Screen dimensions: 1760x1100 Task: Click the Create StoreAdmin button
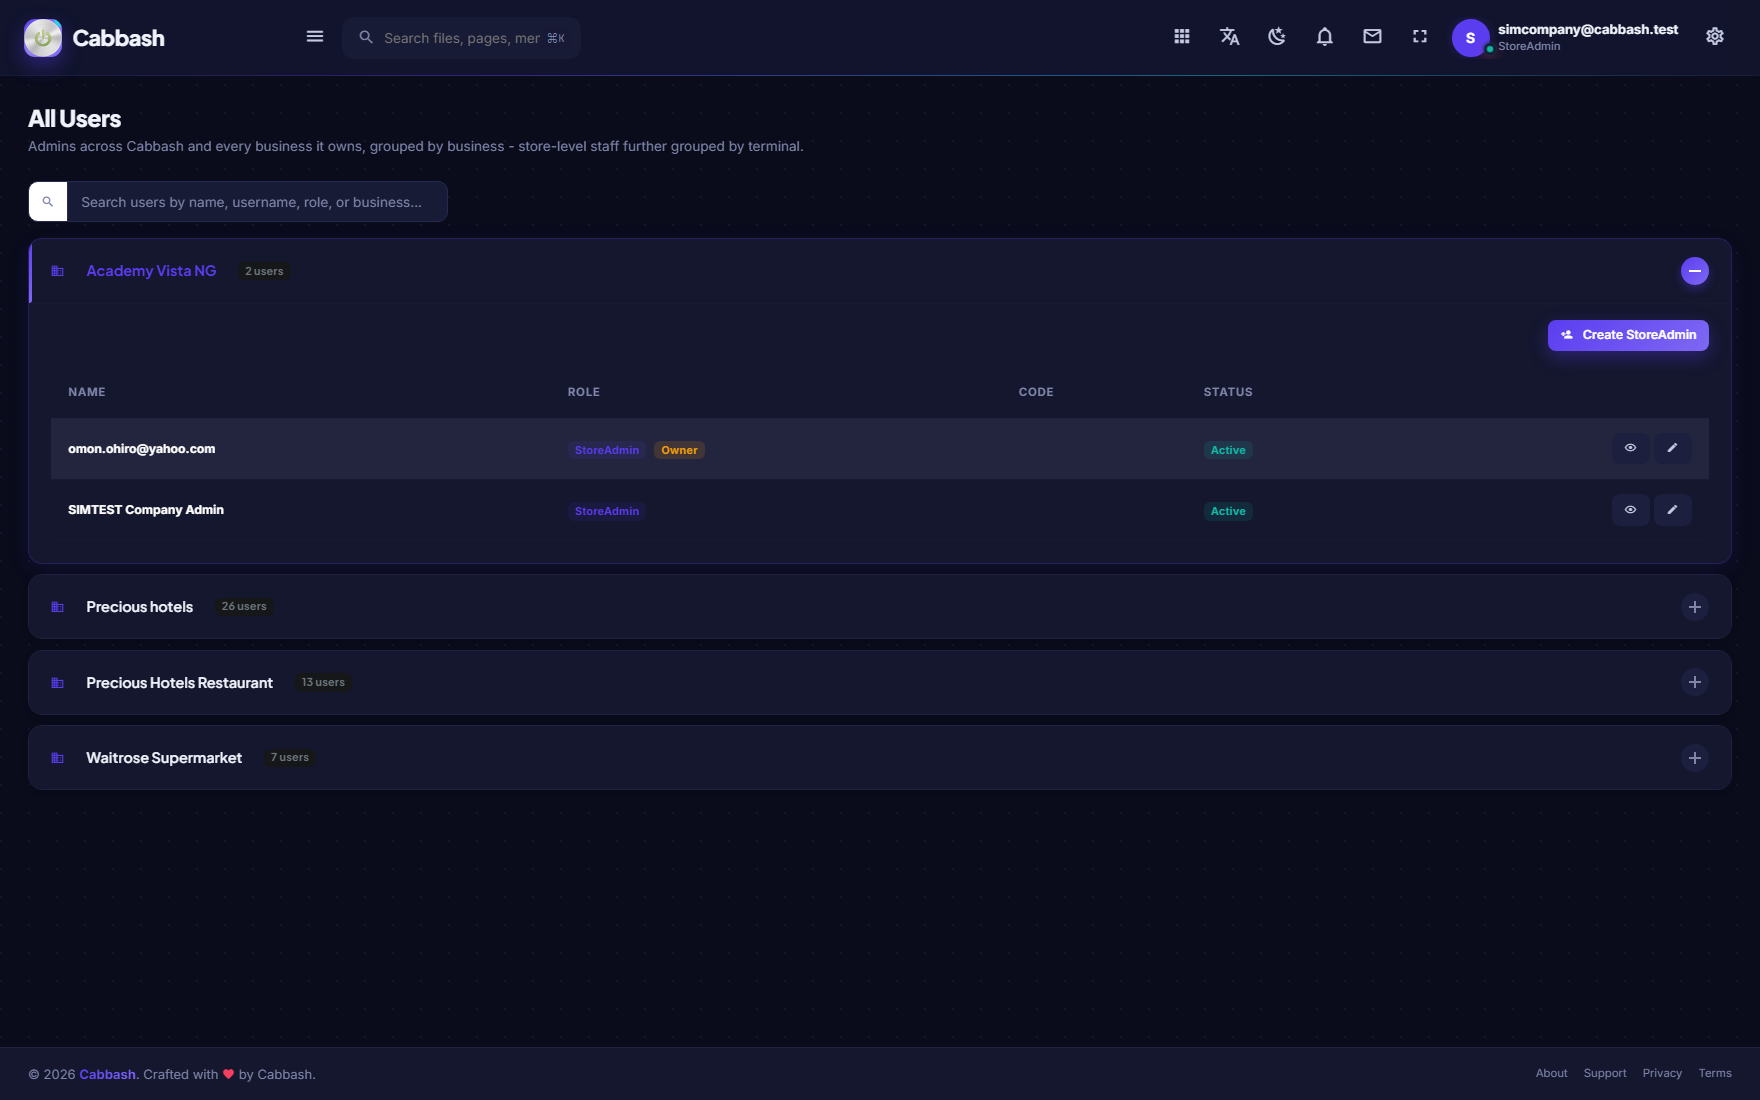[1628, 335]
